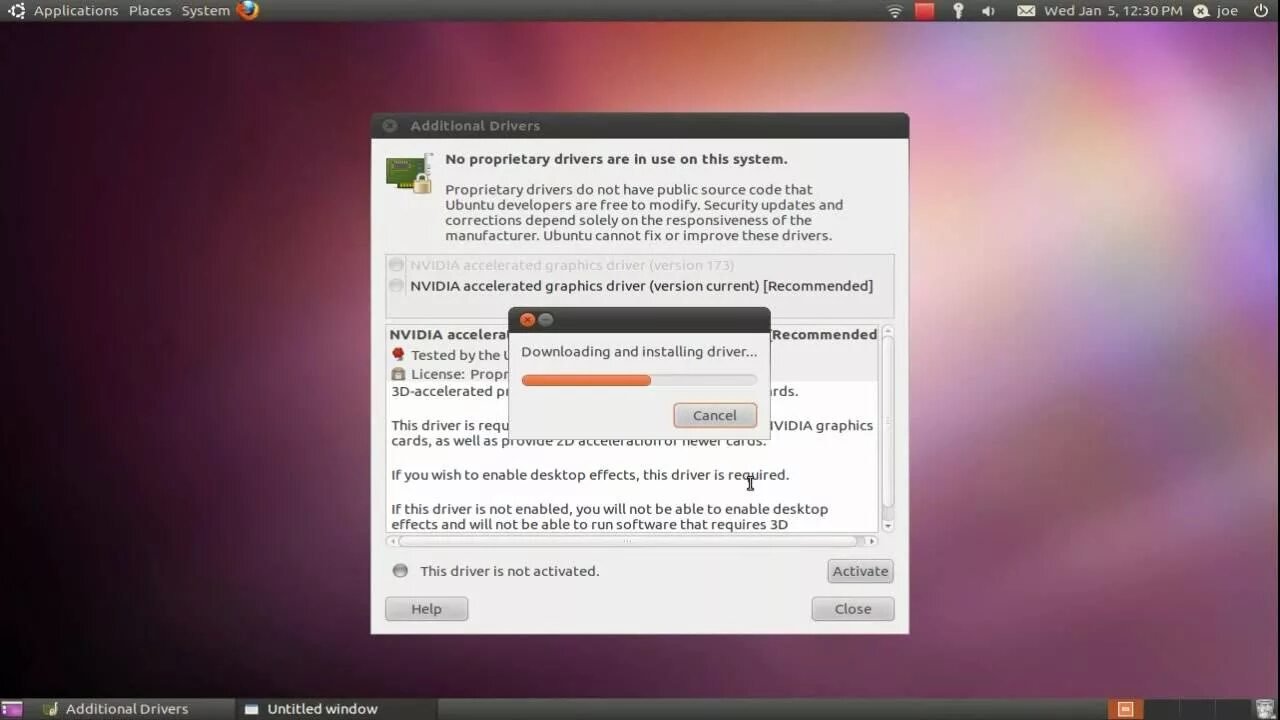Click the red ribbon 'Tested by' icon
This screenshot has width=1280, height=720.
398,355
